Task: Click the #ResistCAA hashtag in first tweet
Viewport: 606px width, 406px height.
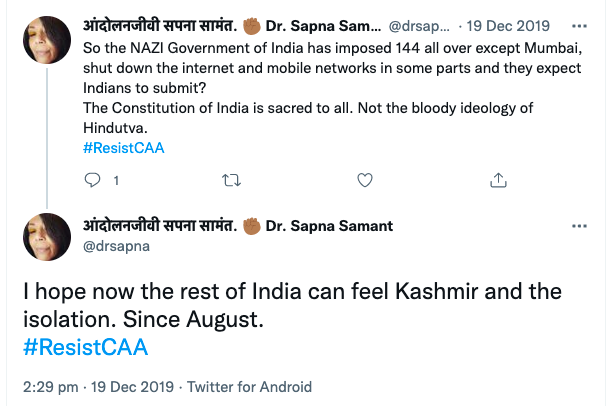Action: click(126, 148)
